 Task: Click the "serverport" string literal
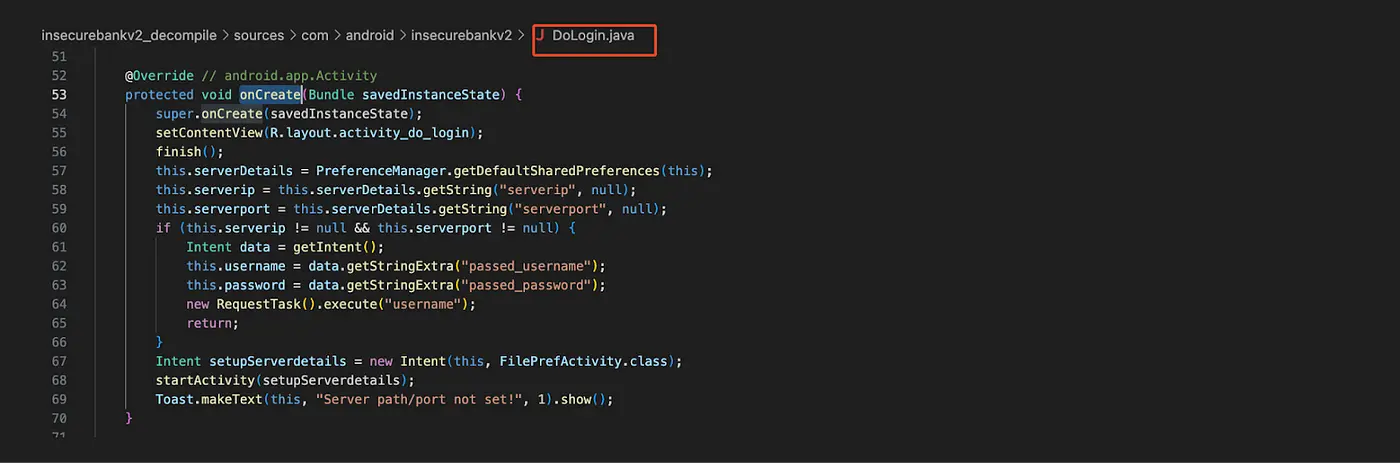pyautogui.click(x=560, y=209)
